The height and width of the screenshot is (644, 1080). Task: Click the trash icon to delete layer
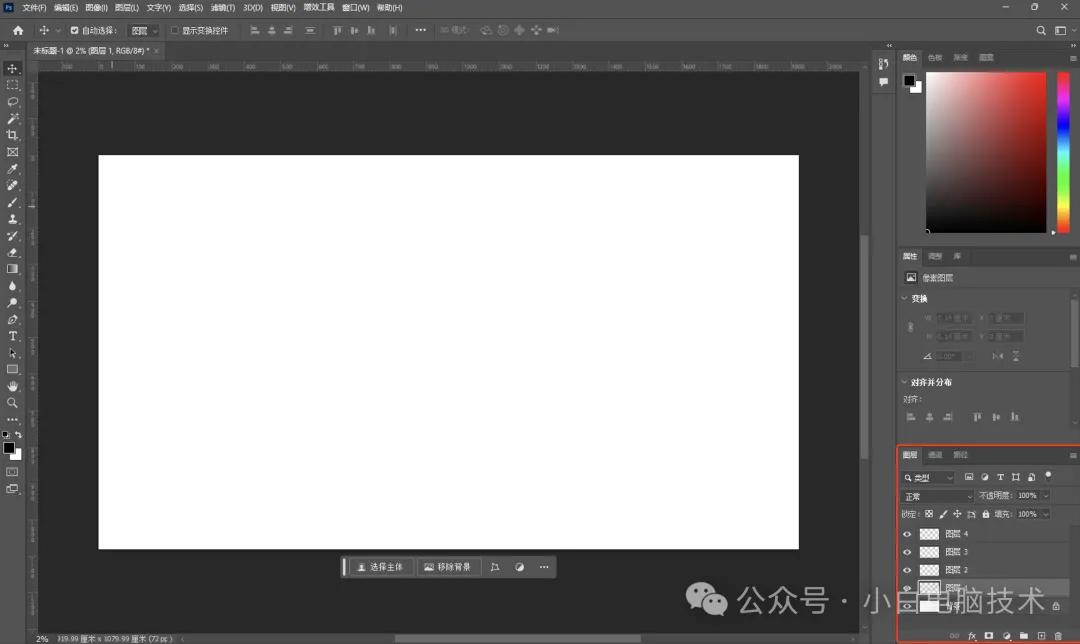click(1058, 636)
